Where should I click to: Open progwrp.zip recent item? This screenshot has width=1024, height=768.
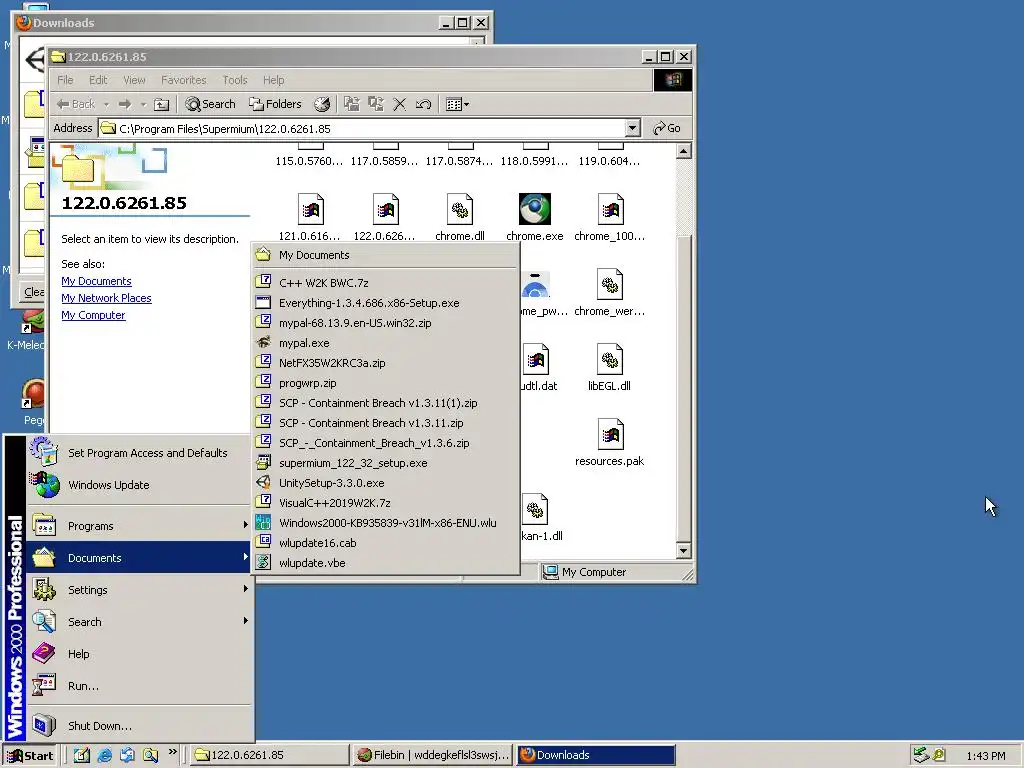click(386, 383)
